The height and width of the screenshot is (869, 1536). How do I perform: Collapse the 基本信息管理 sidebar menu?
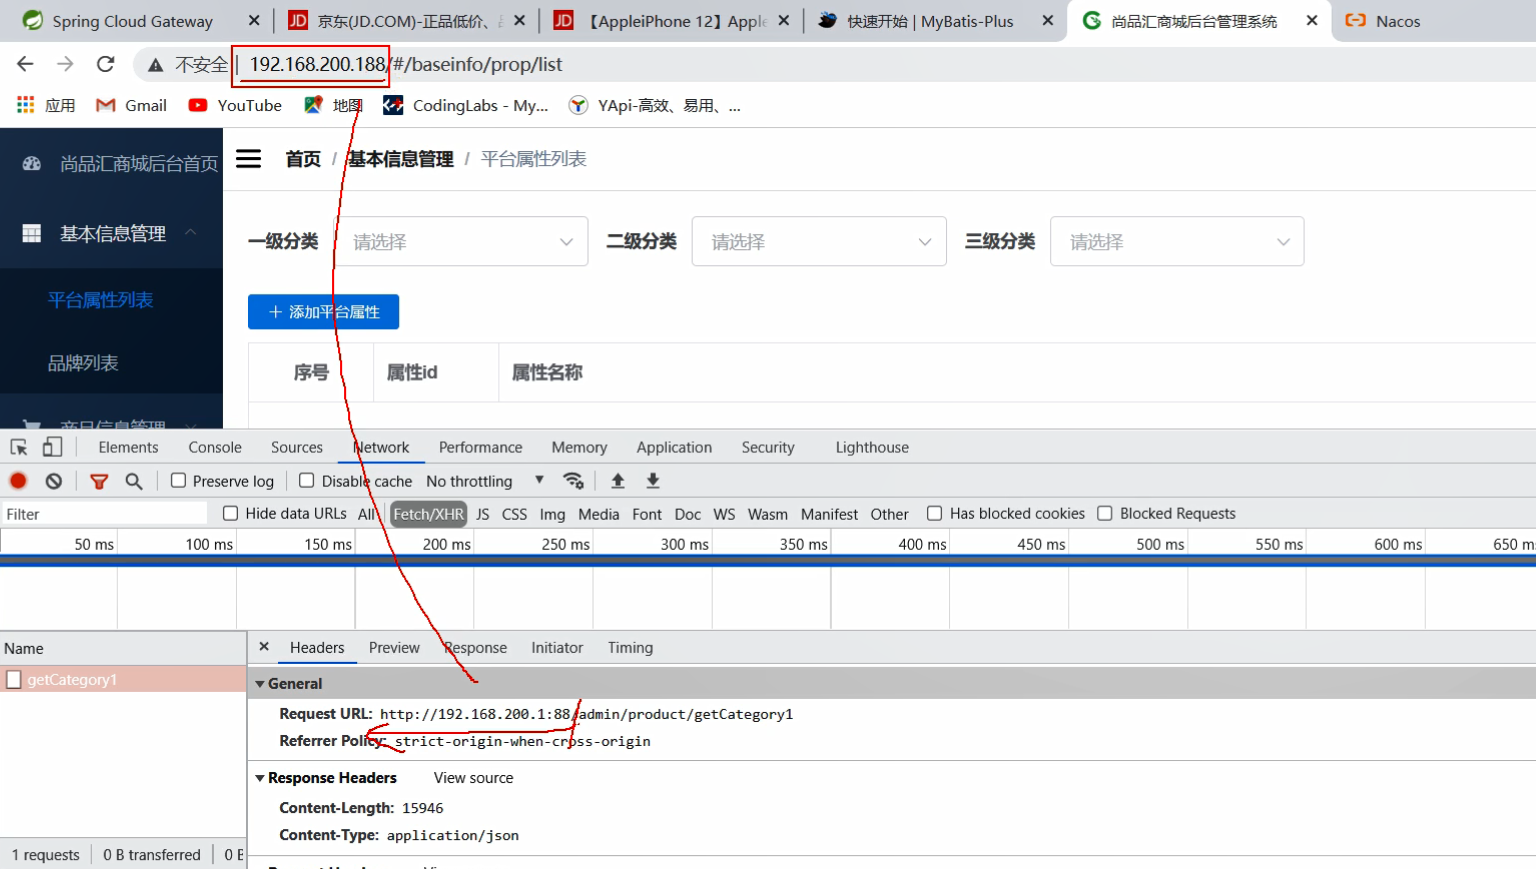tap(190, 233)
